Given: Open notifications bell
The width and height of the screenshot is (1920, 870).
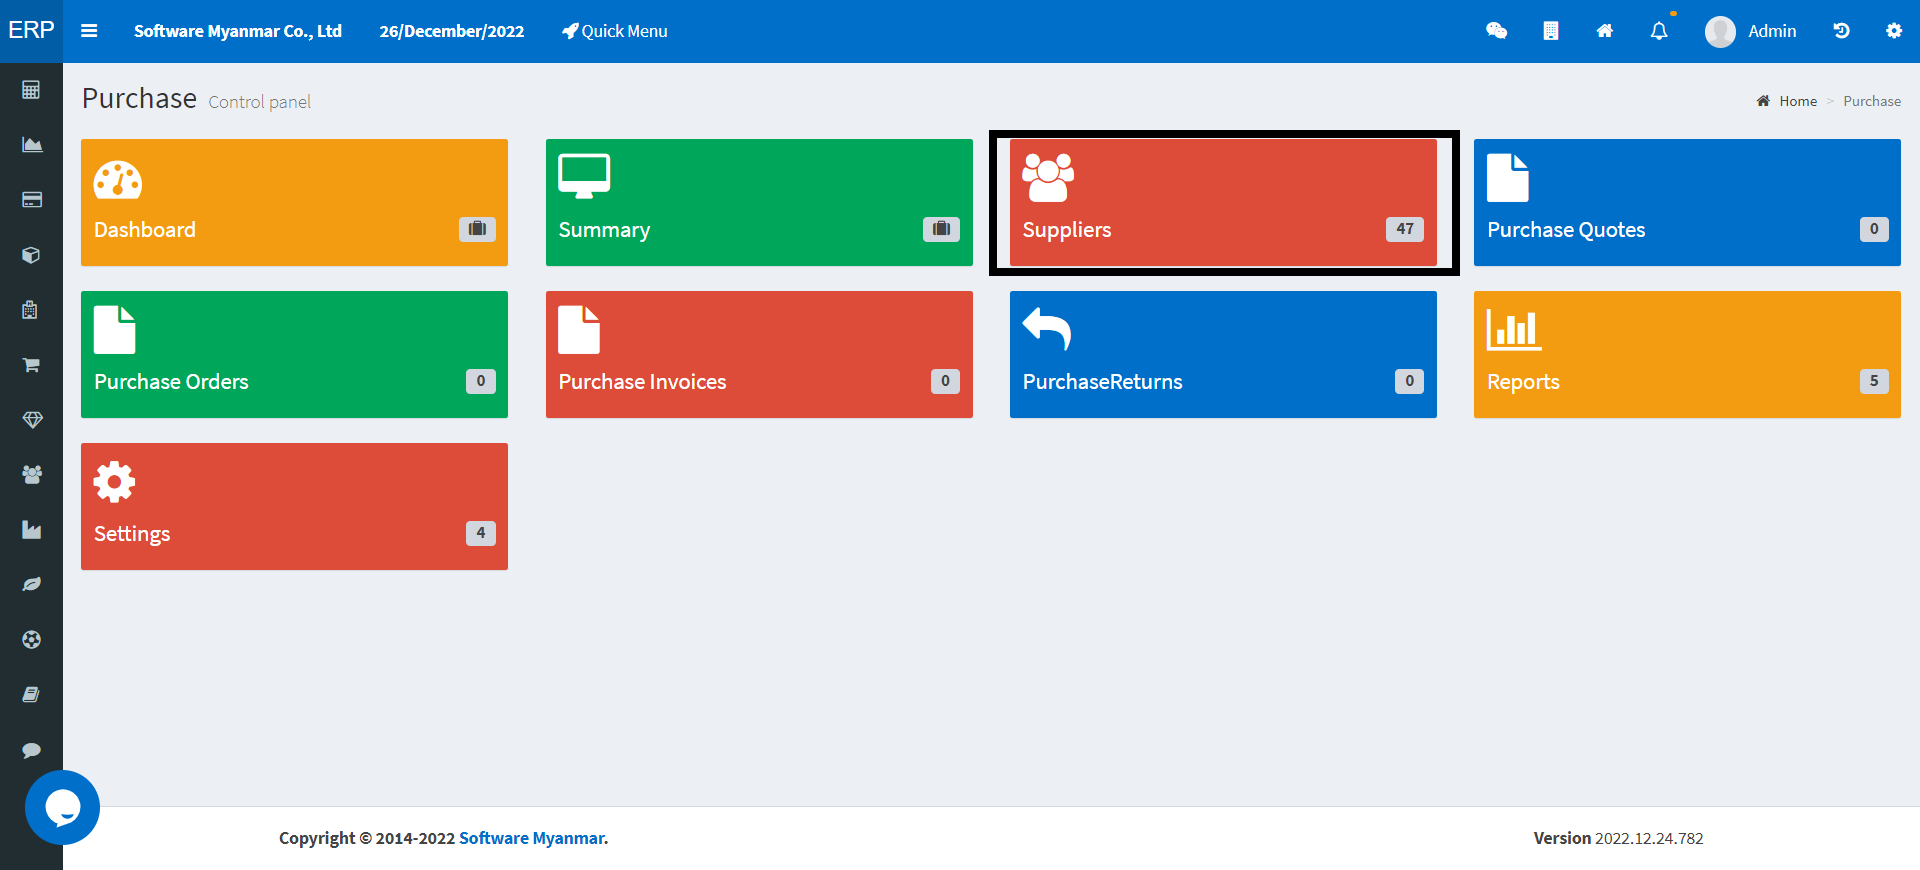Looking at the screenshot, I should pos(1659,31).
